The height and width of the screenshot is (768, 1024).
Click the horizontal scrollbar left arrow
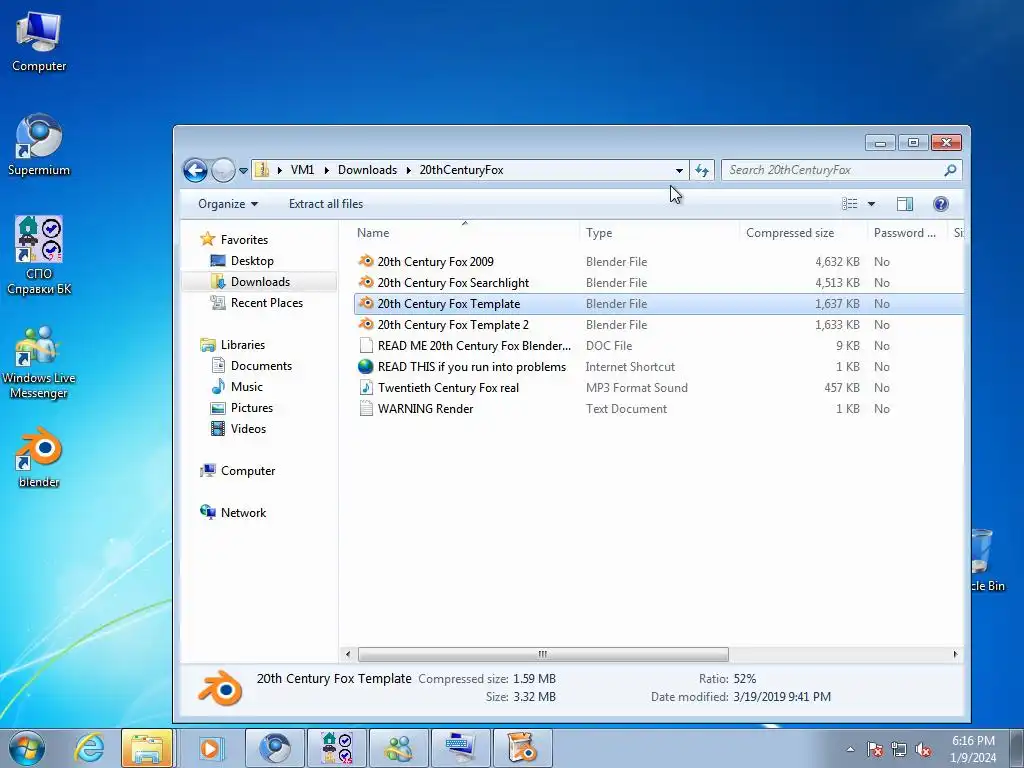347,654
